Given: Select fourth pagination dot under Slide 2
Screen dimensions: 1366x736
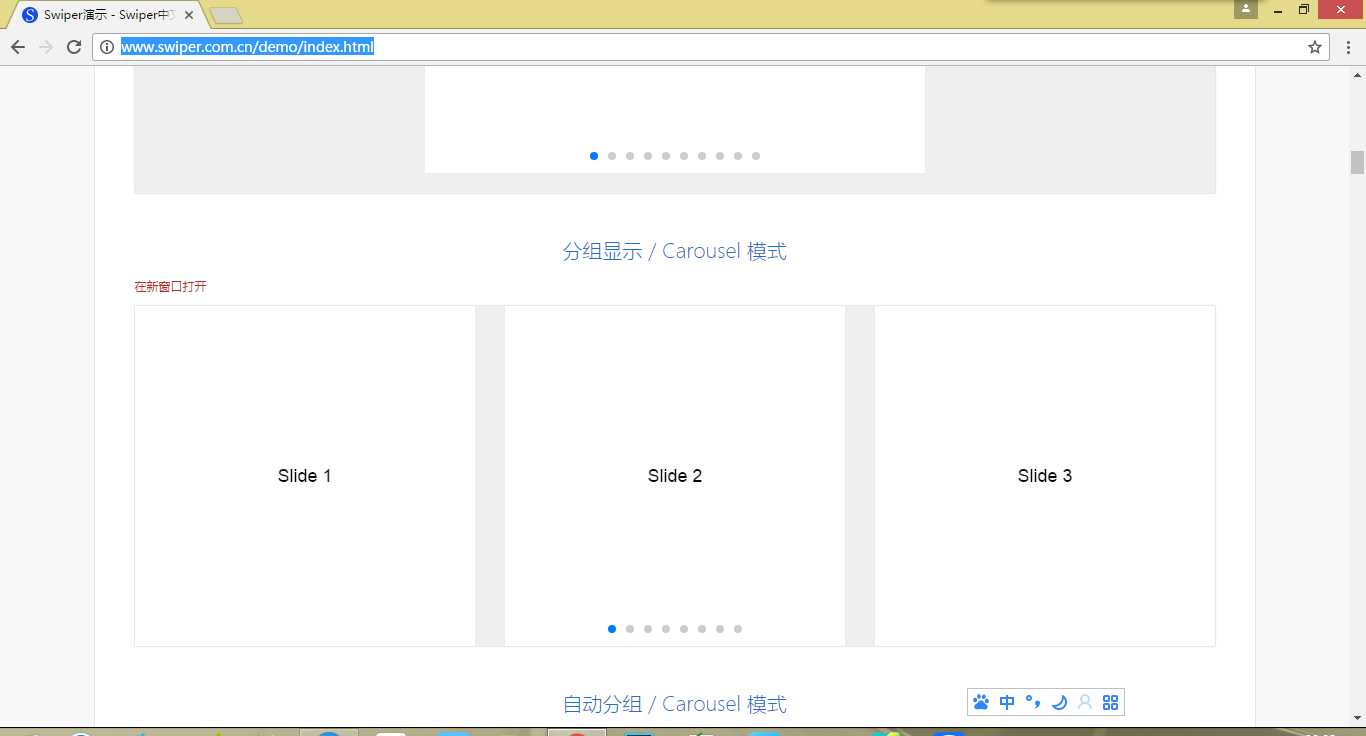Looking at the screenshot, I should pos(666,629).
